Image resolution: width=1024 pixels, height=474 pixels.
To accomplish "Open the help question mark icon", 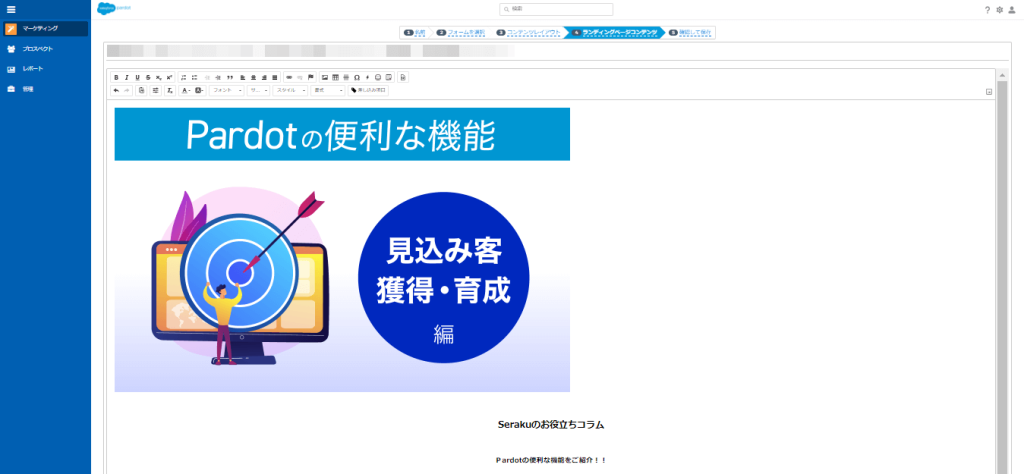I will (x=987, y=10).
